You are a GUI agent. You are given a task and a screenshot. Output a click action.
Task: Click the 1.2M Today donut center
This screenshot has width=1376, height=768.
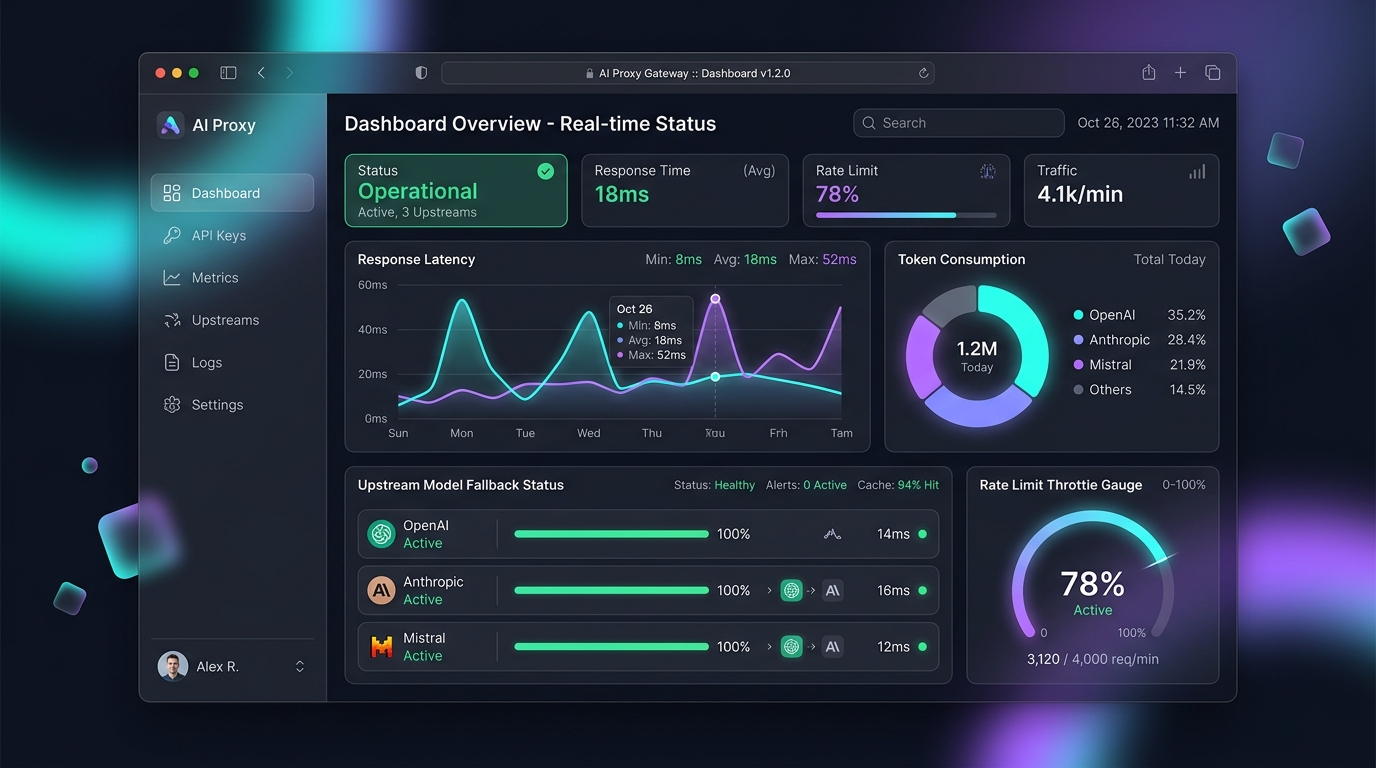pyautogui.click(x=977, y=355)
